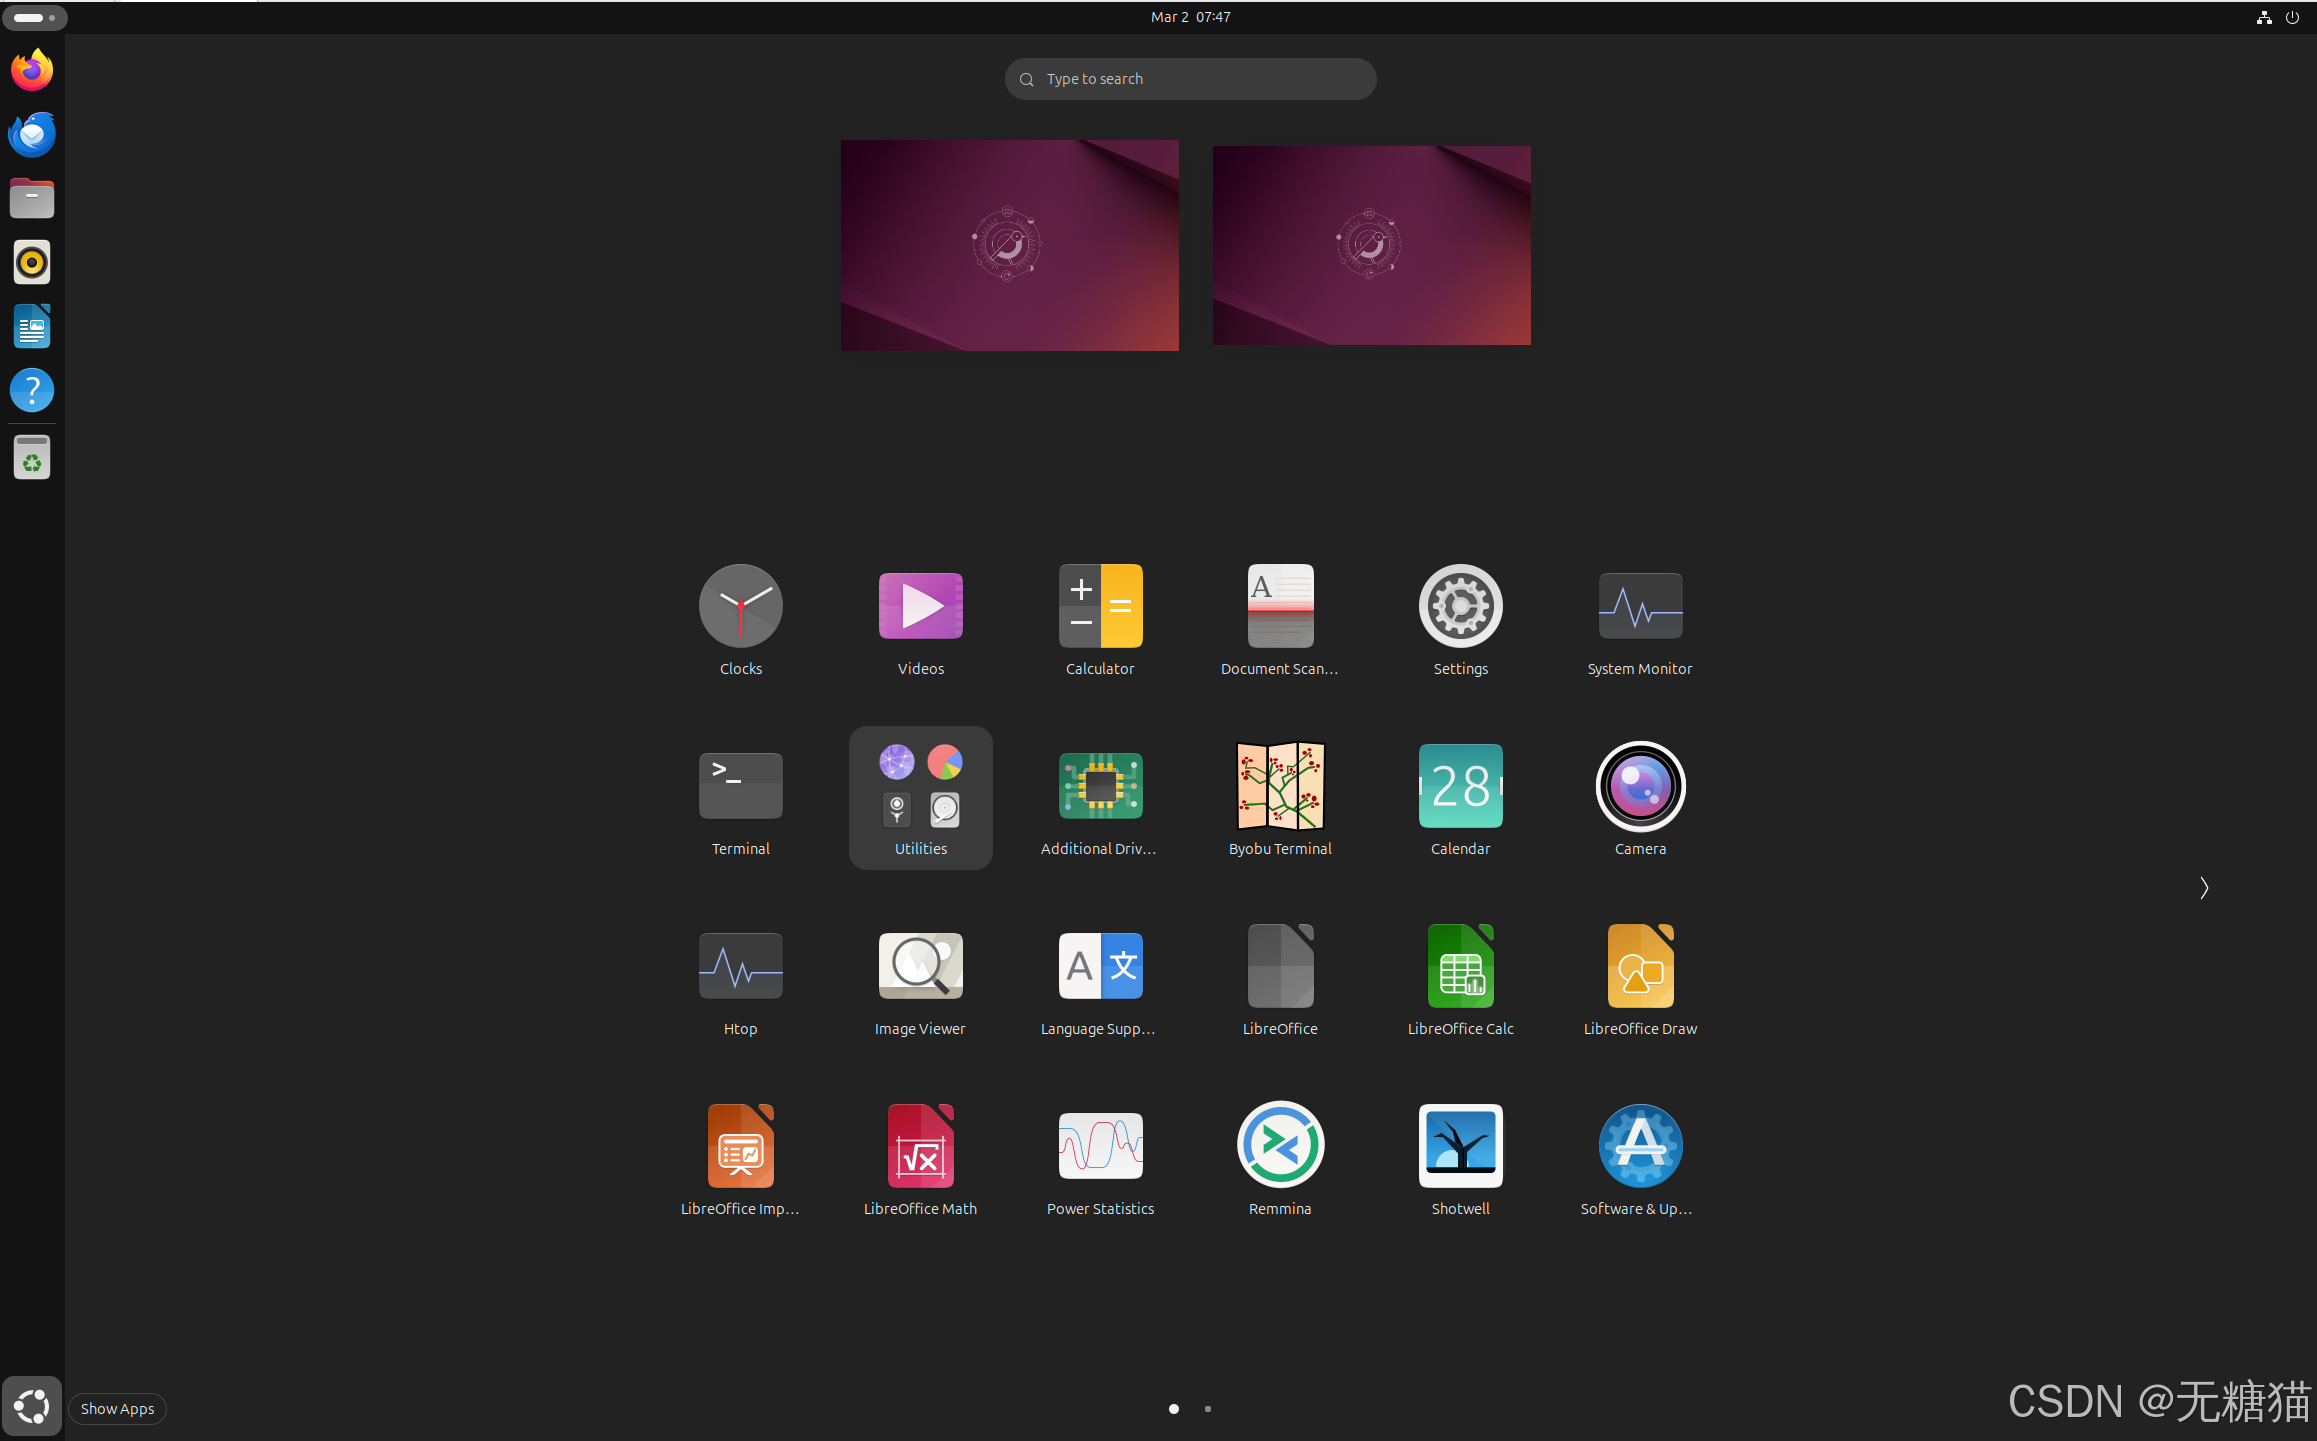Launch the Calculator app icon
The height and width of the screenshot is (1441, 2317).
coord(1100,606)
